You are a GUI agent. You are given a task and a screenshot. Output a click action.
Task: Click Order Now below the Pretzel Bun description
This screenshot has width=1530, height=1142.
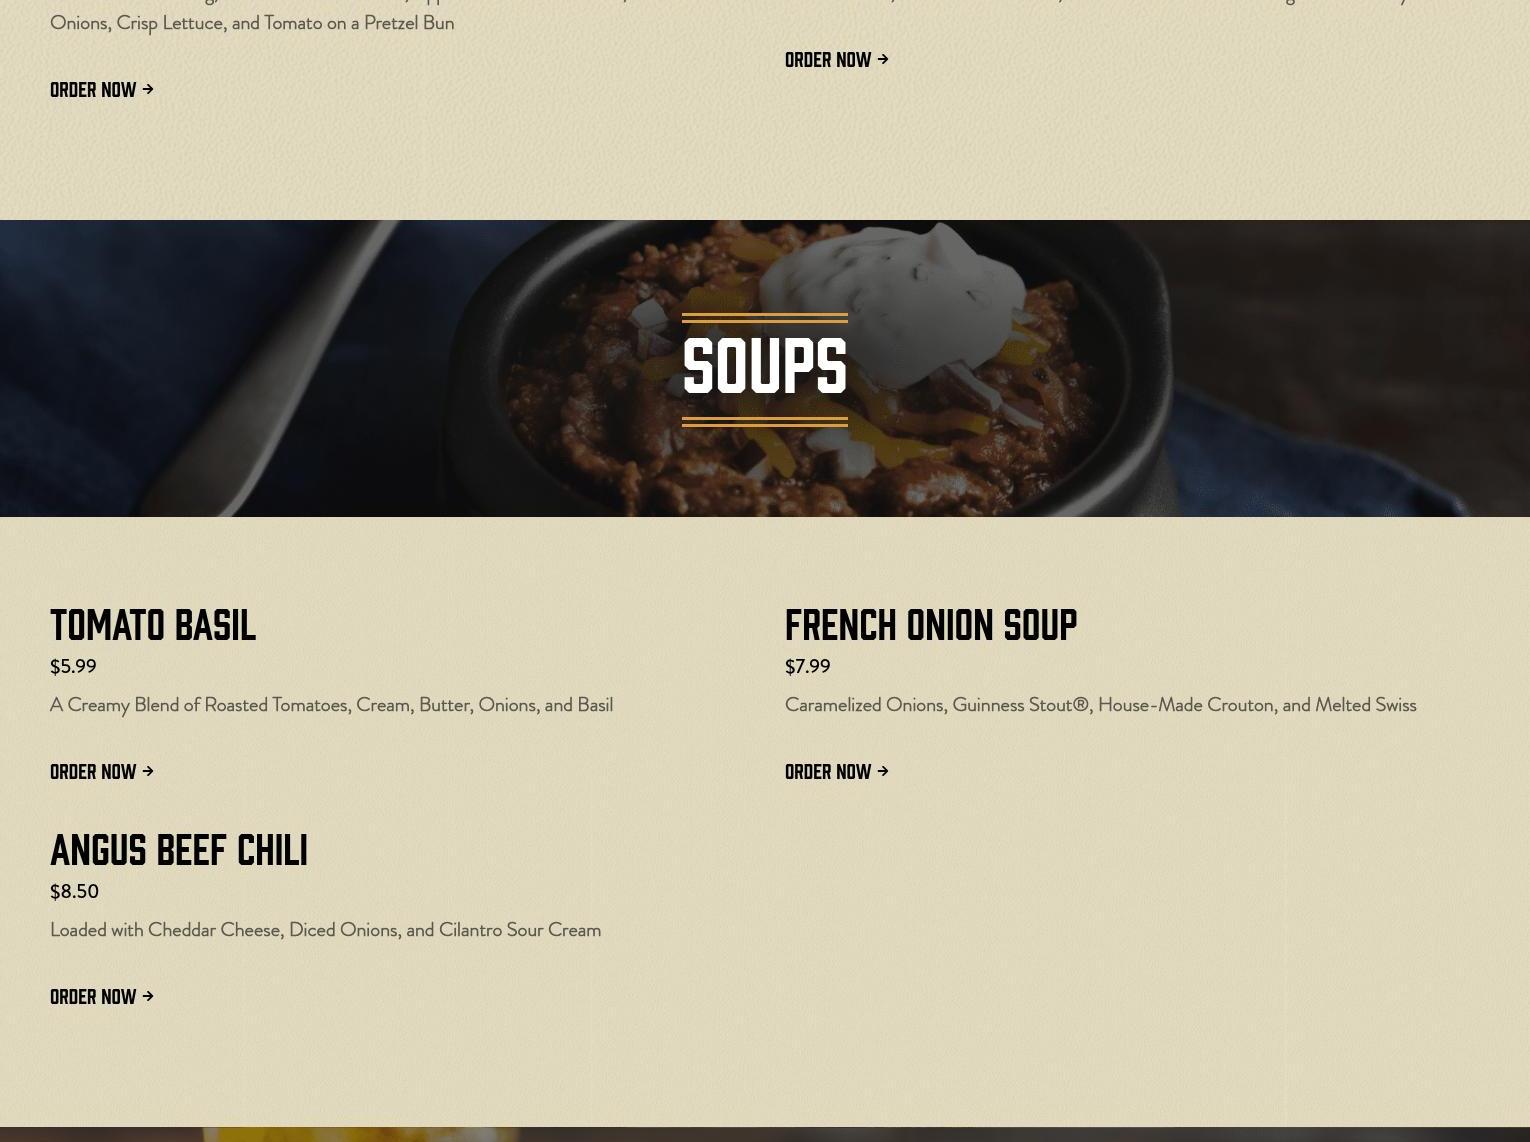[101, 89]
